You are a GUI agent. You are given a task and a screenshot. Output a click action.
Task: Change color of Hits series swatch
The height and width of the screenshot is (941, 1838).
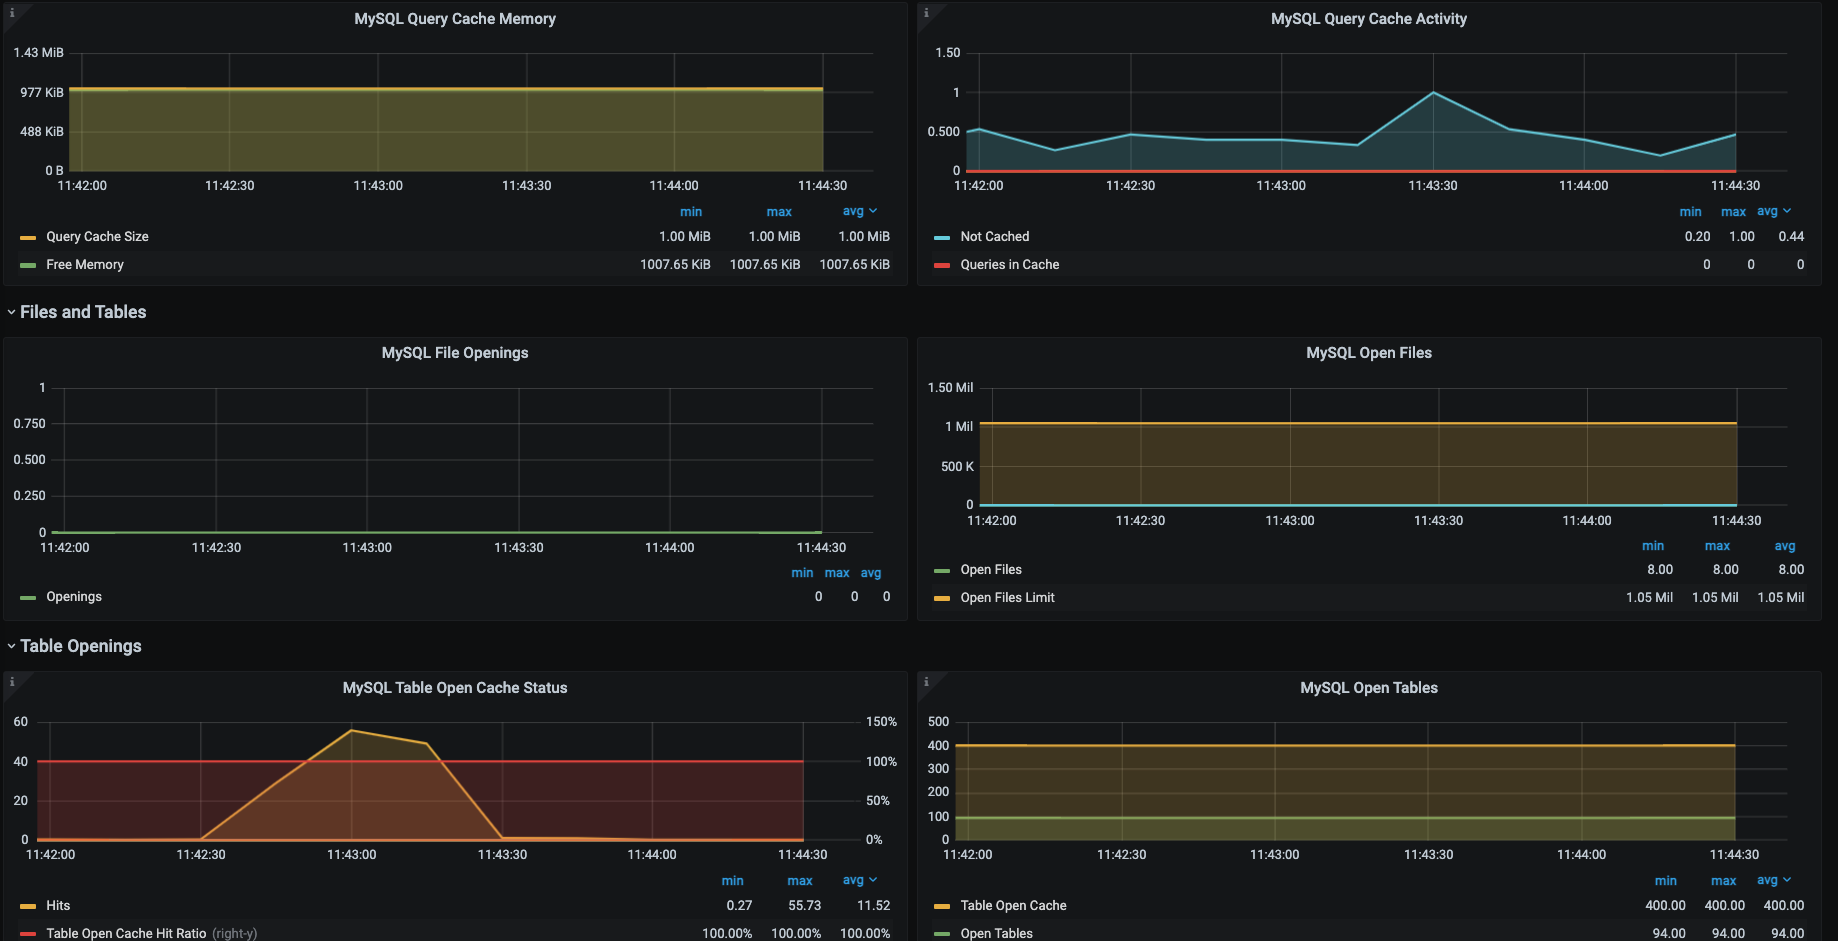click(28, 907)
